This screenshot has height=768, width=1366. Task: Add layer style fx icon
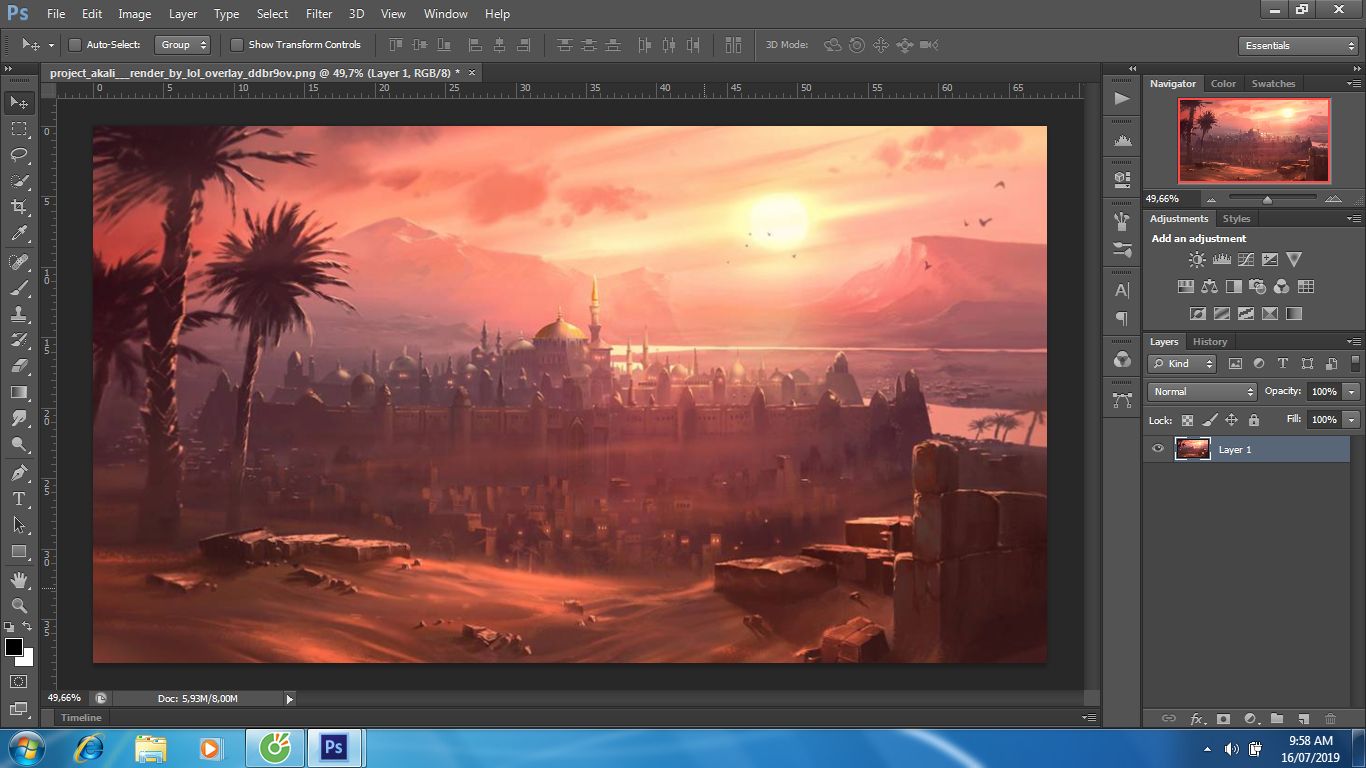click(x=1197, y=718)
